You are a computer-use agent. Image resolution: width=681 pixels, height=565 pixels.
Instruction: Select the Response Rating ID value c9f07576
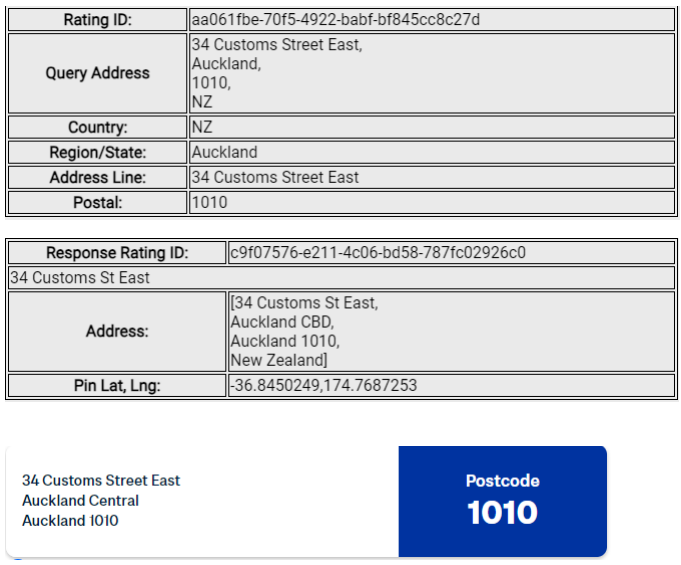[x=378, y=253]
